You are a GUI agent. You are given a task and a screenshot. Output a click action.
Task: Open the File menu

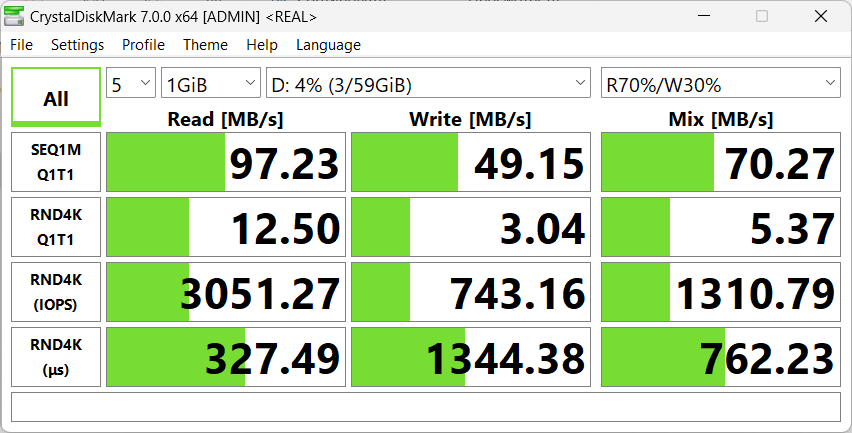point(22,45)
